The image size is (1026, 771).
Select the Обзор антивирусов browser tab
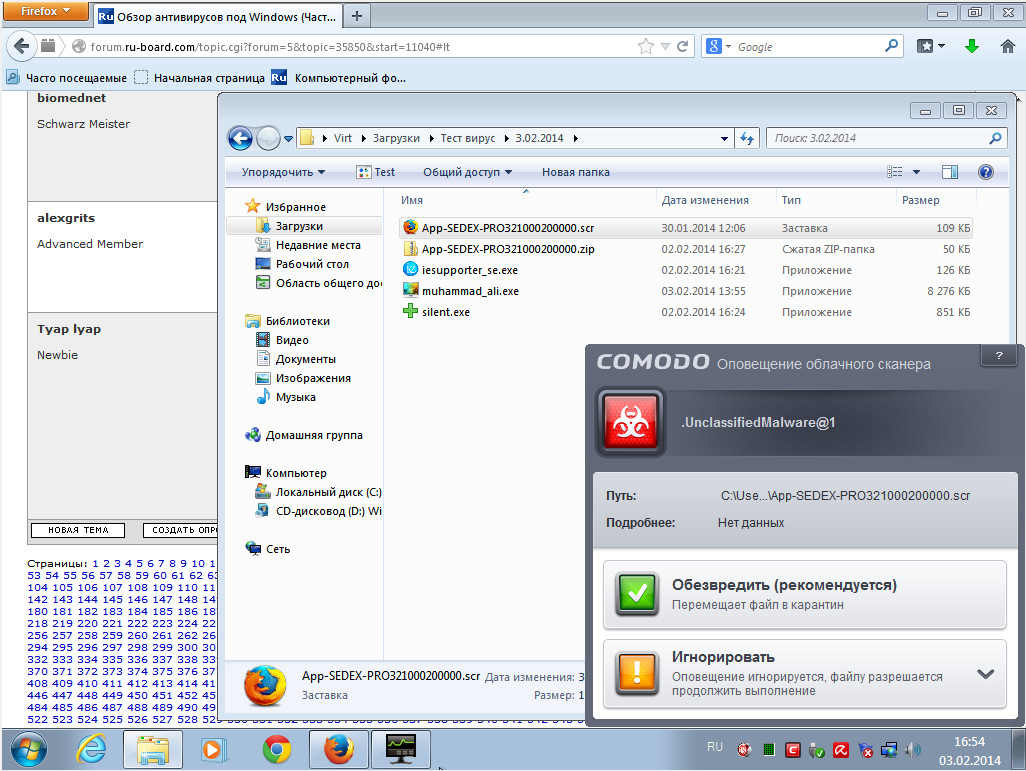click(x=218, y=16)
